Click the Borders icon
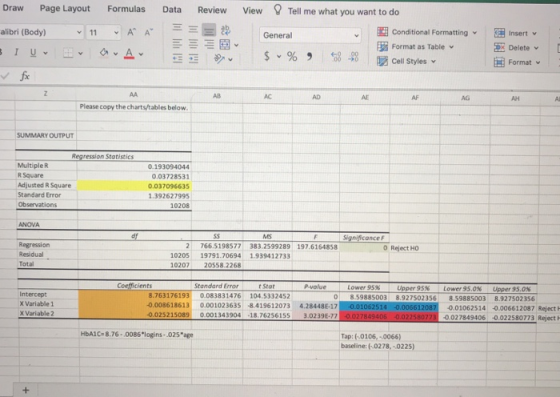This screenshot has width=560, height=397. tap(68, 53)
